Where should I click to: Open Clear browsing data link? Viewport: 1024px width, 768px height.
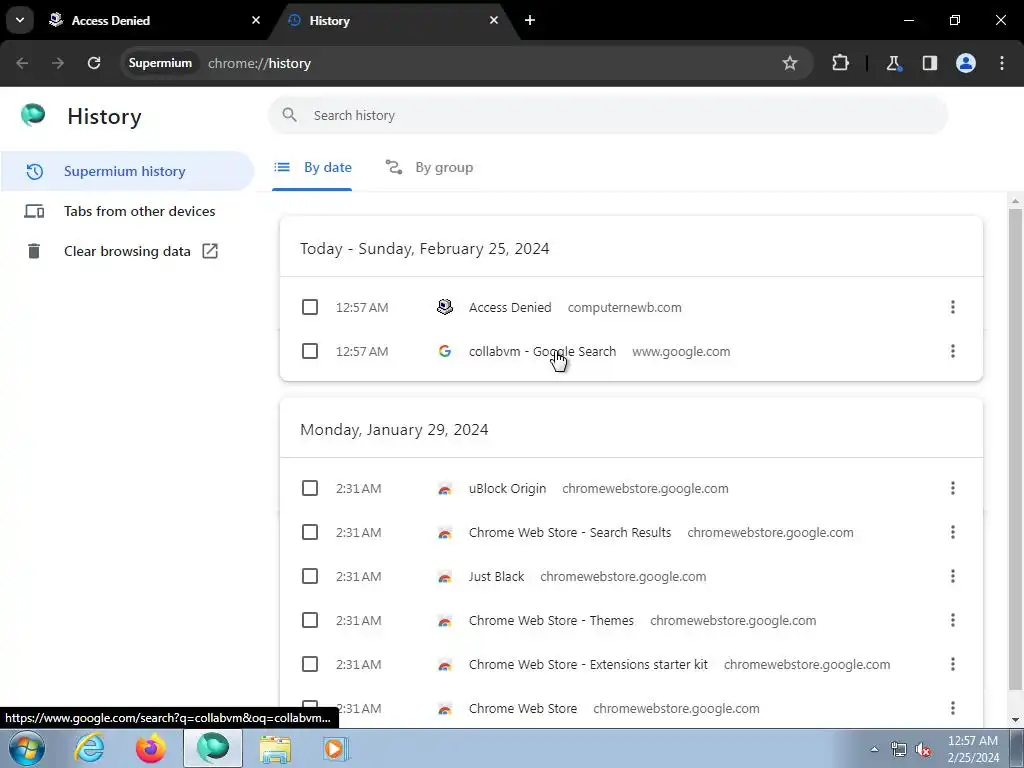click(127, 251)
